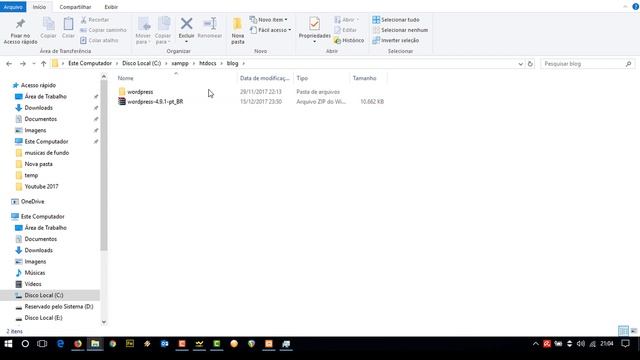
Task: Switch to the Início ribbon tab
Action: coord(39,7)
